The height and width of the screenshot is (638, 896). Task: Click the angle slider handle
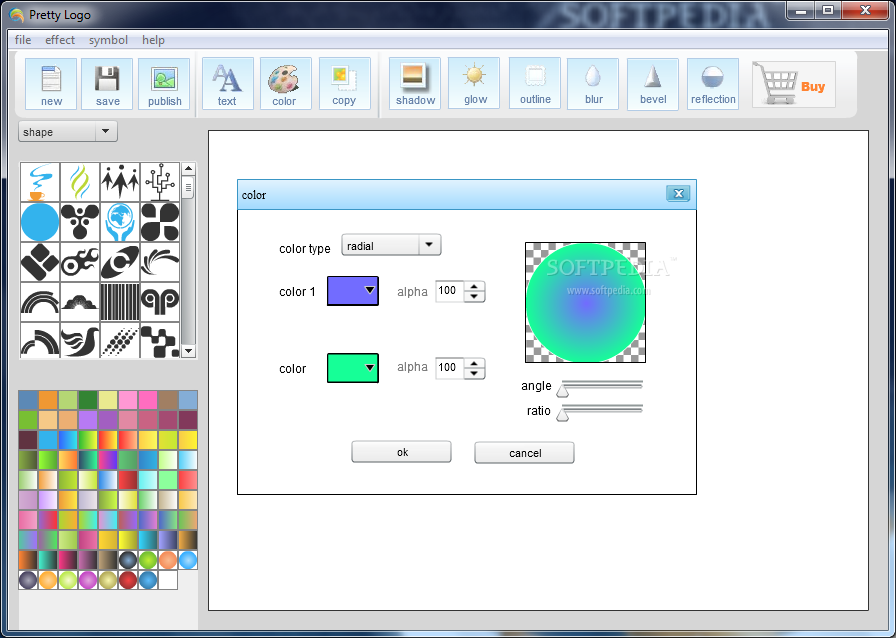pyautogui.click(x=563, y=390)
